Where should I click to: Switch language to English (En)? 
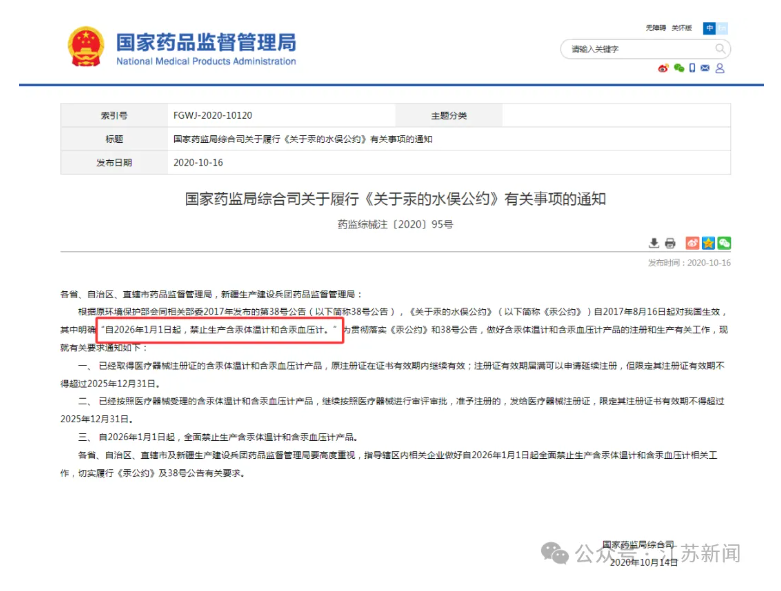(722, 28)
